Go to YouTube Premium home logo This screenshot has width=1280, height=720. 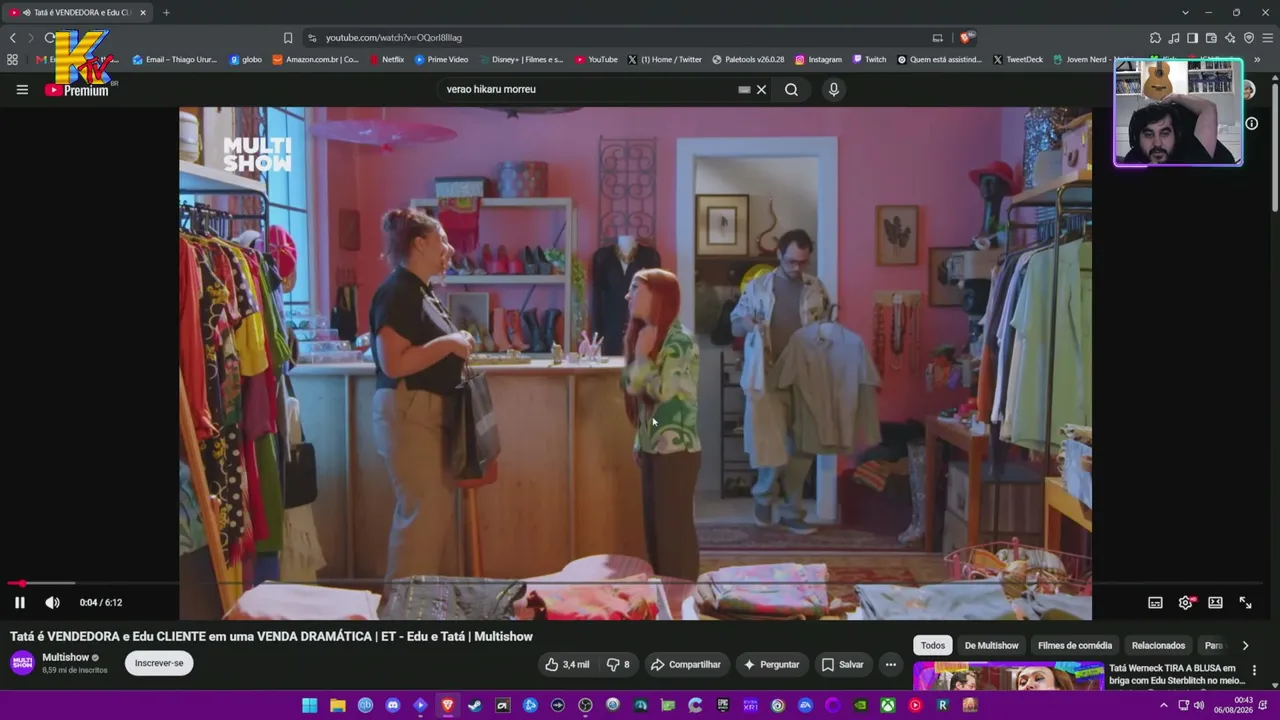[x=77, y=90]
